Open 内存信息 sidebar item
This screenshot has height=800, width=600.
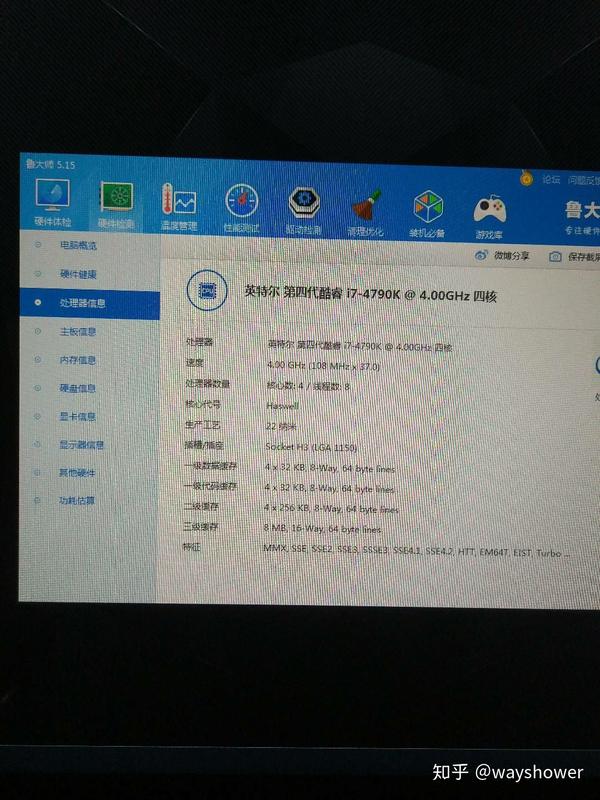pos(78,360)
